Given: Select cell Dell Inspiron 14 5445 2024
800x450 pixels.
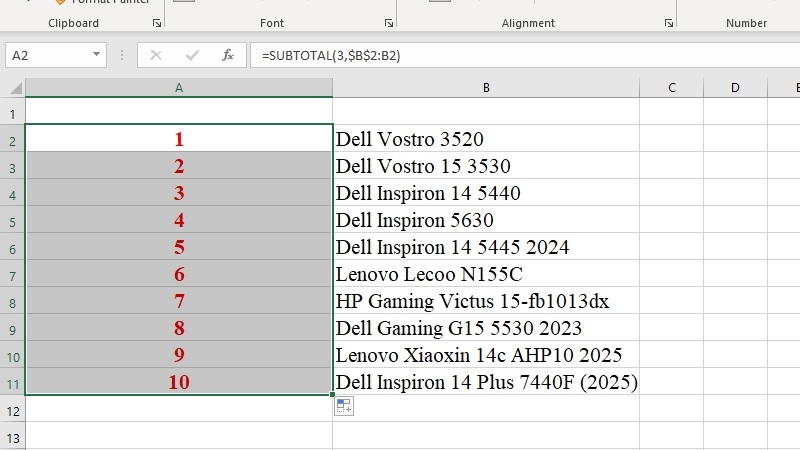Looking at the screenshot, I should point(486,246).
